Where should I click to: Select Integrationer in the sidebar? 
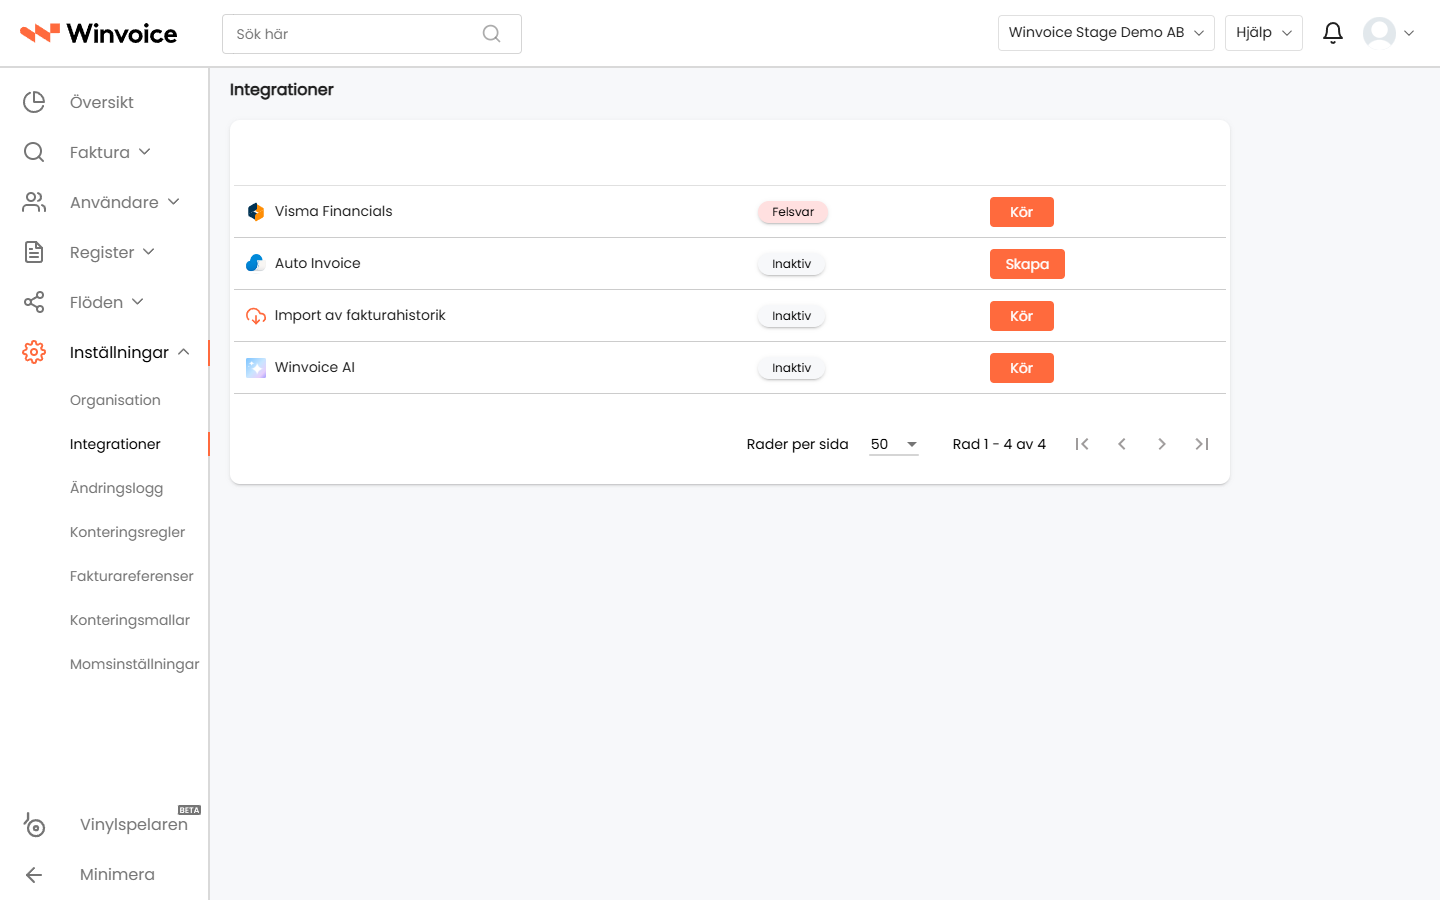115,444
